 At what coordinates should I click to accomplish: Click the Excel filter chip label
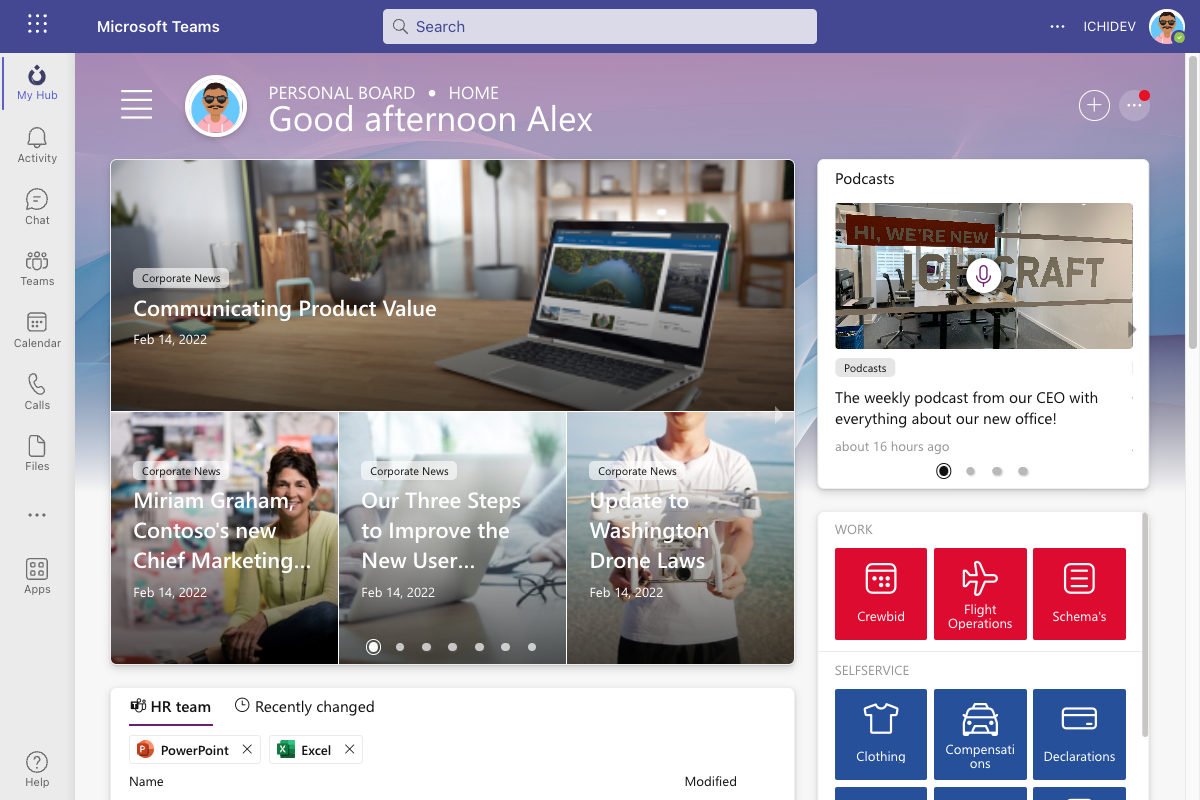(x=316, y=750)
